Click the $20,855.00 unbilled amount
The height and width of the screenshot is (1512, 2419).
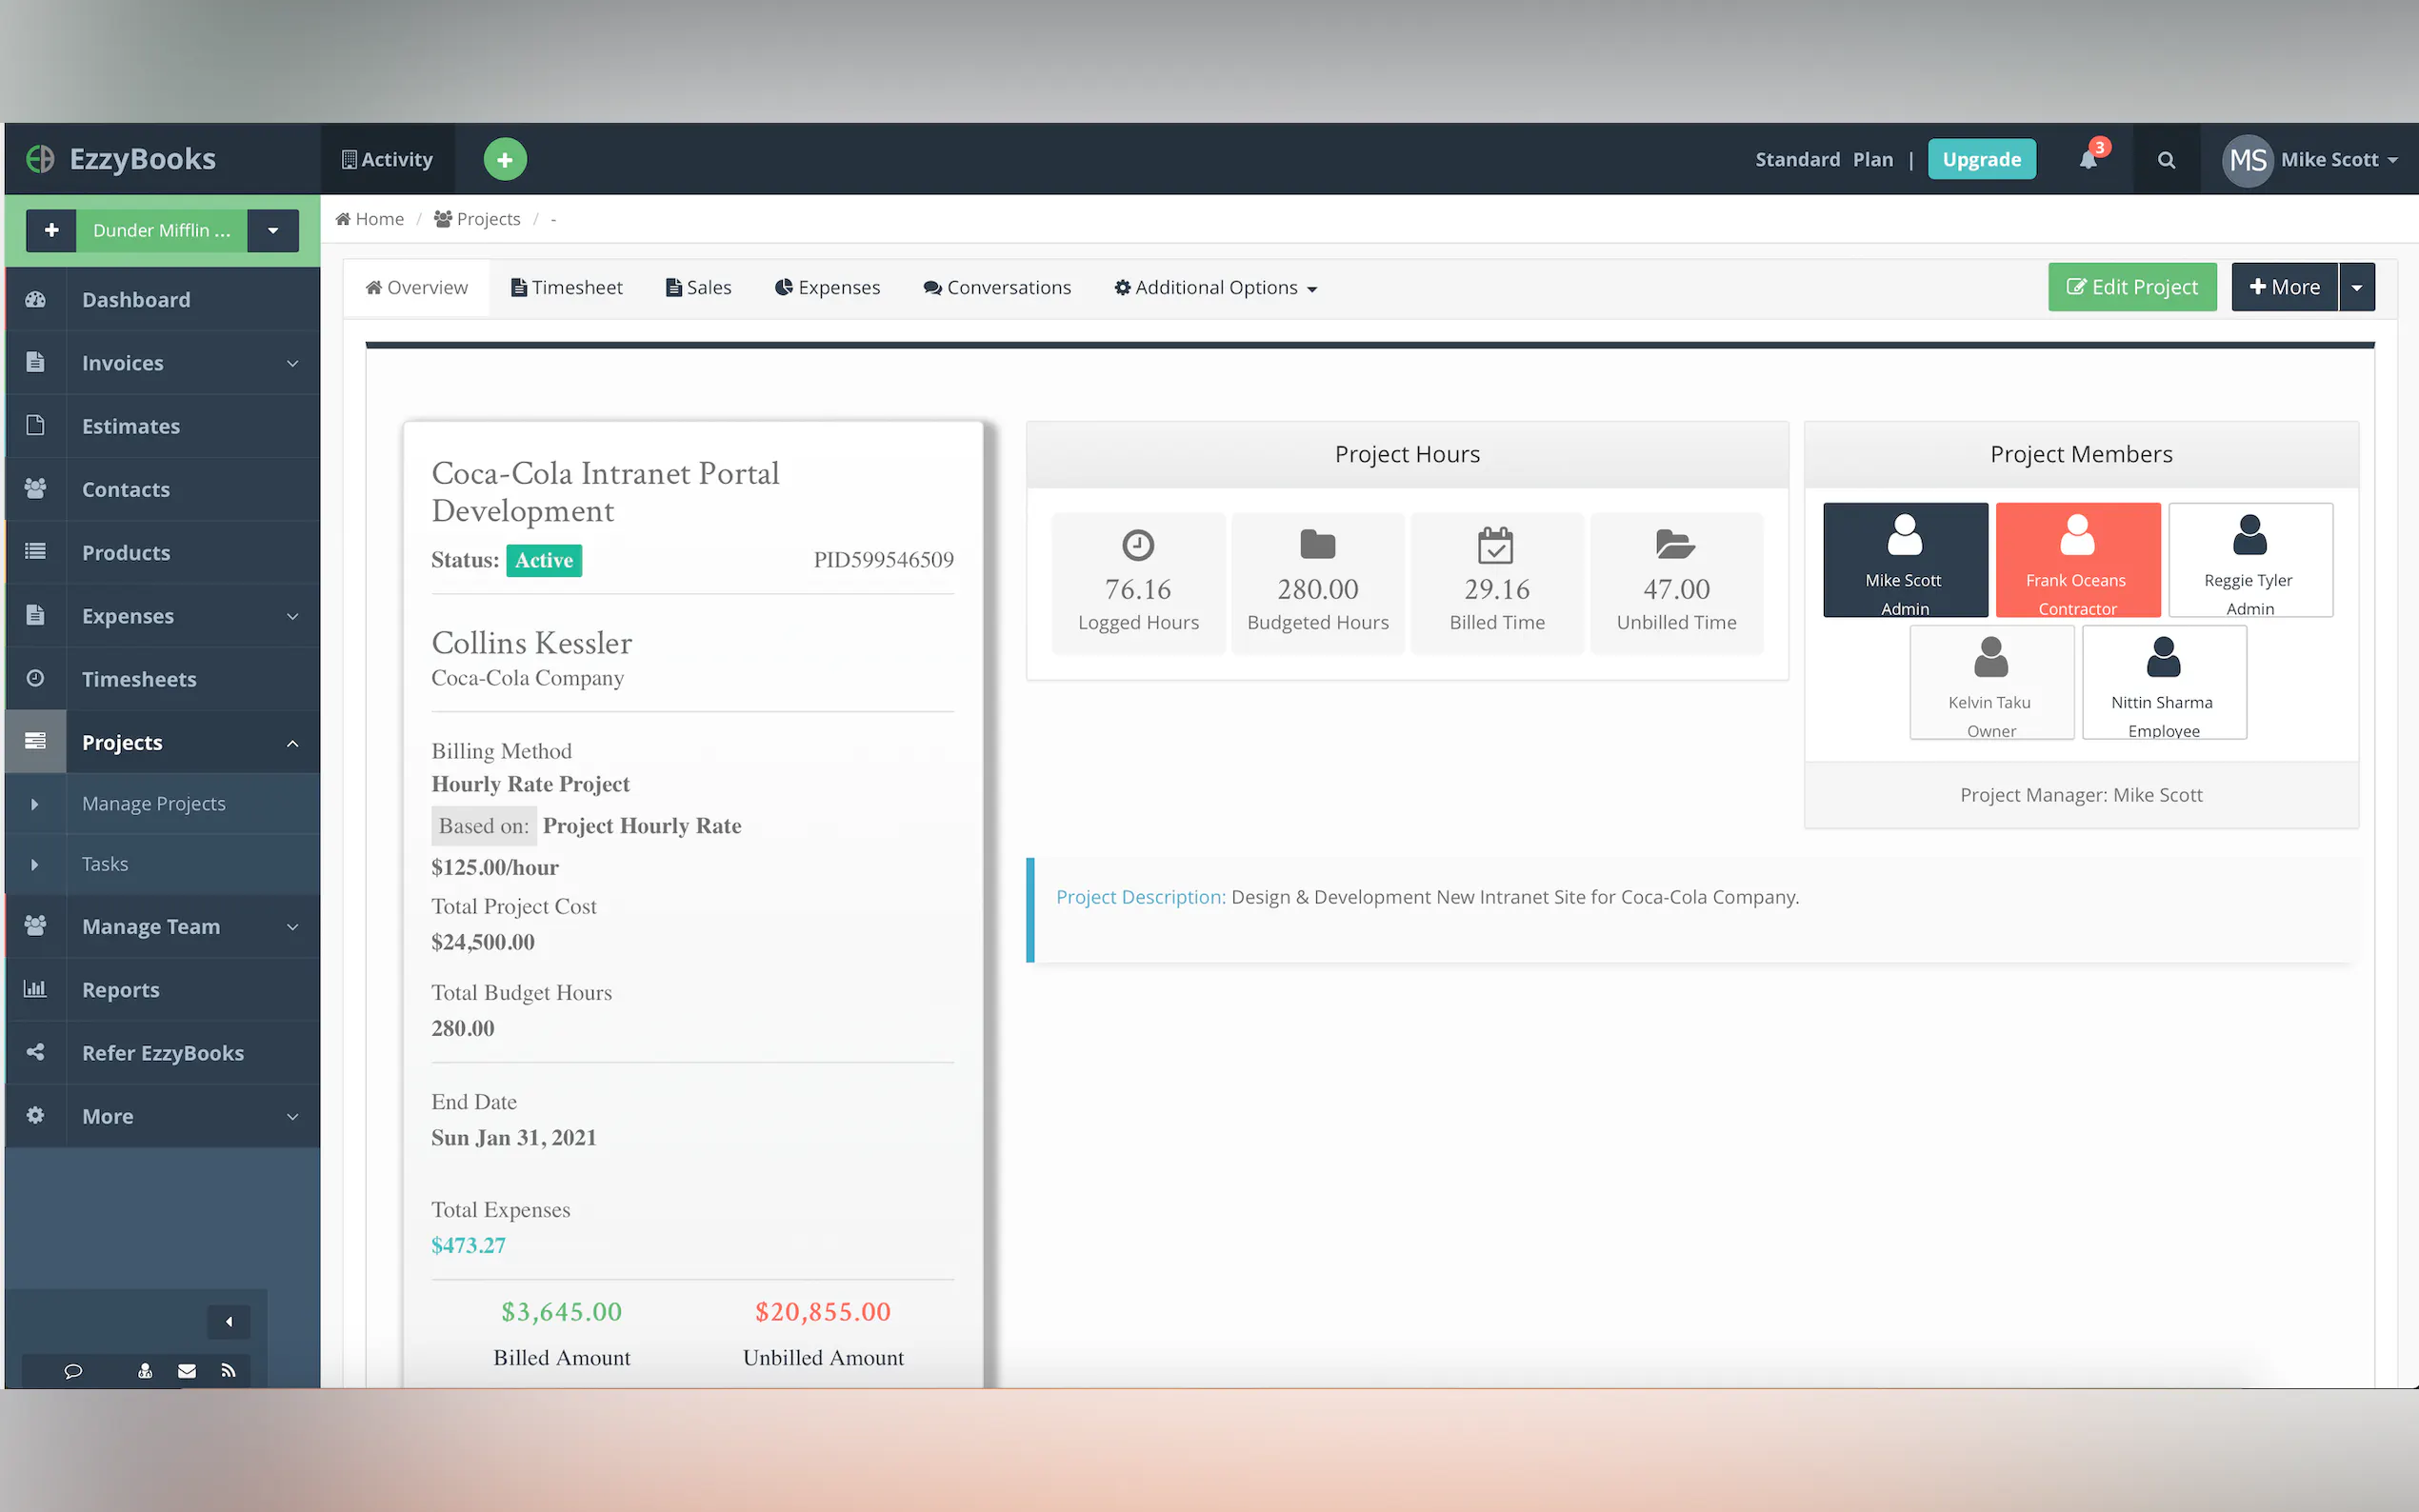pyautogui.click(x=822, y=1312)
